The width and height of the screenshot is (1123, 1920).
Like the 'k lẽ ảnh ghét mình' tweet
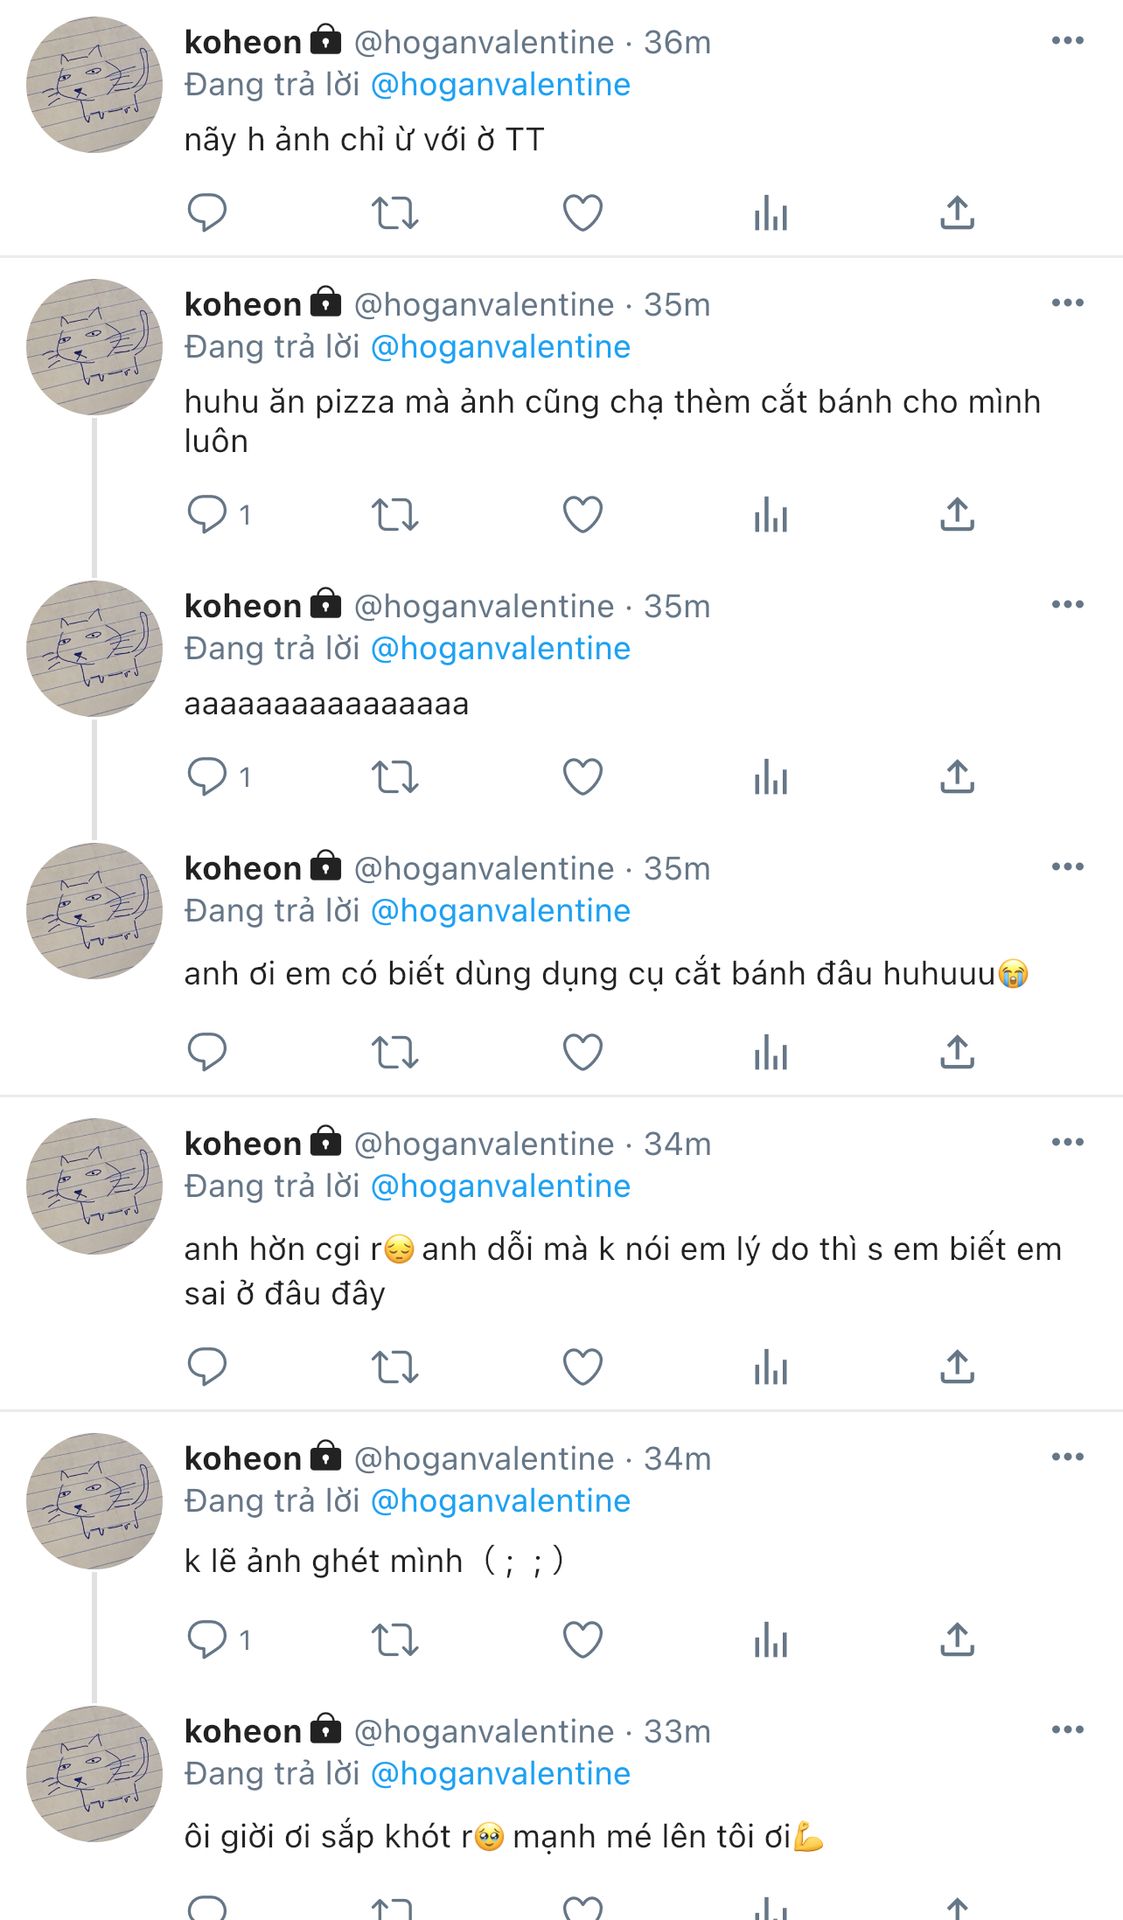point(583,1640)
